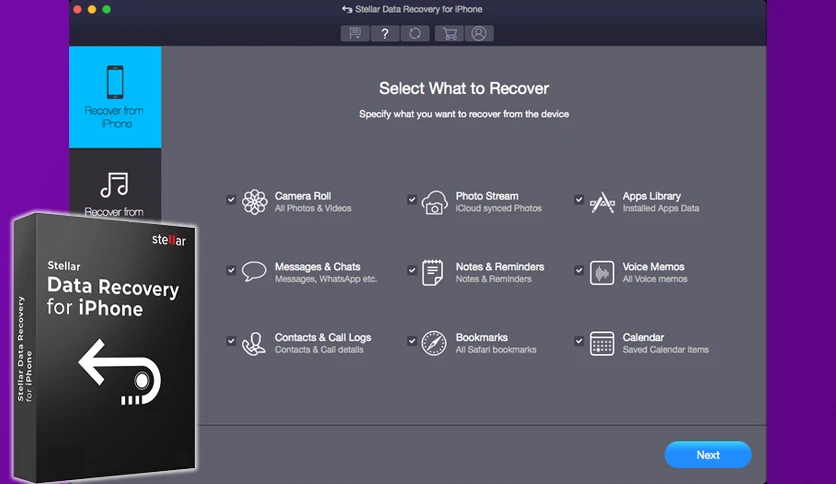Uncheck the Apps Library checkbox
The image size is (836, 484).
[x=579, y=200]
